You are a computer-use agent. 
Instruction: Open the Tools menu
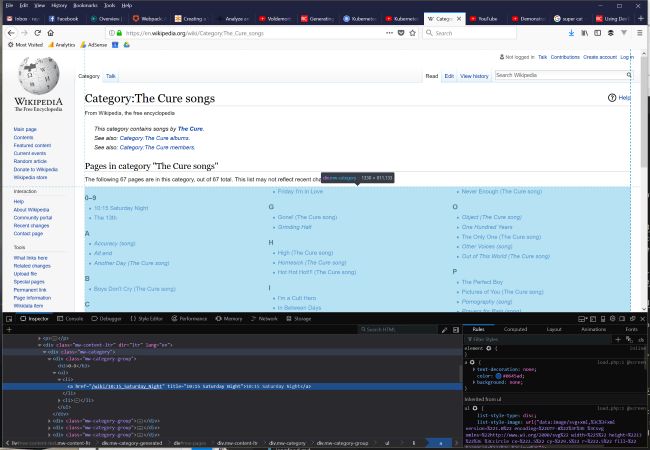pyautogui.click(x=109, y=5)
